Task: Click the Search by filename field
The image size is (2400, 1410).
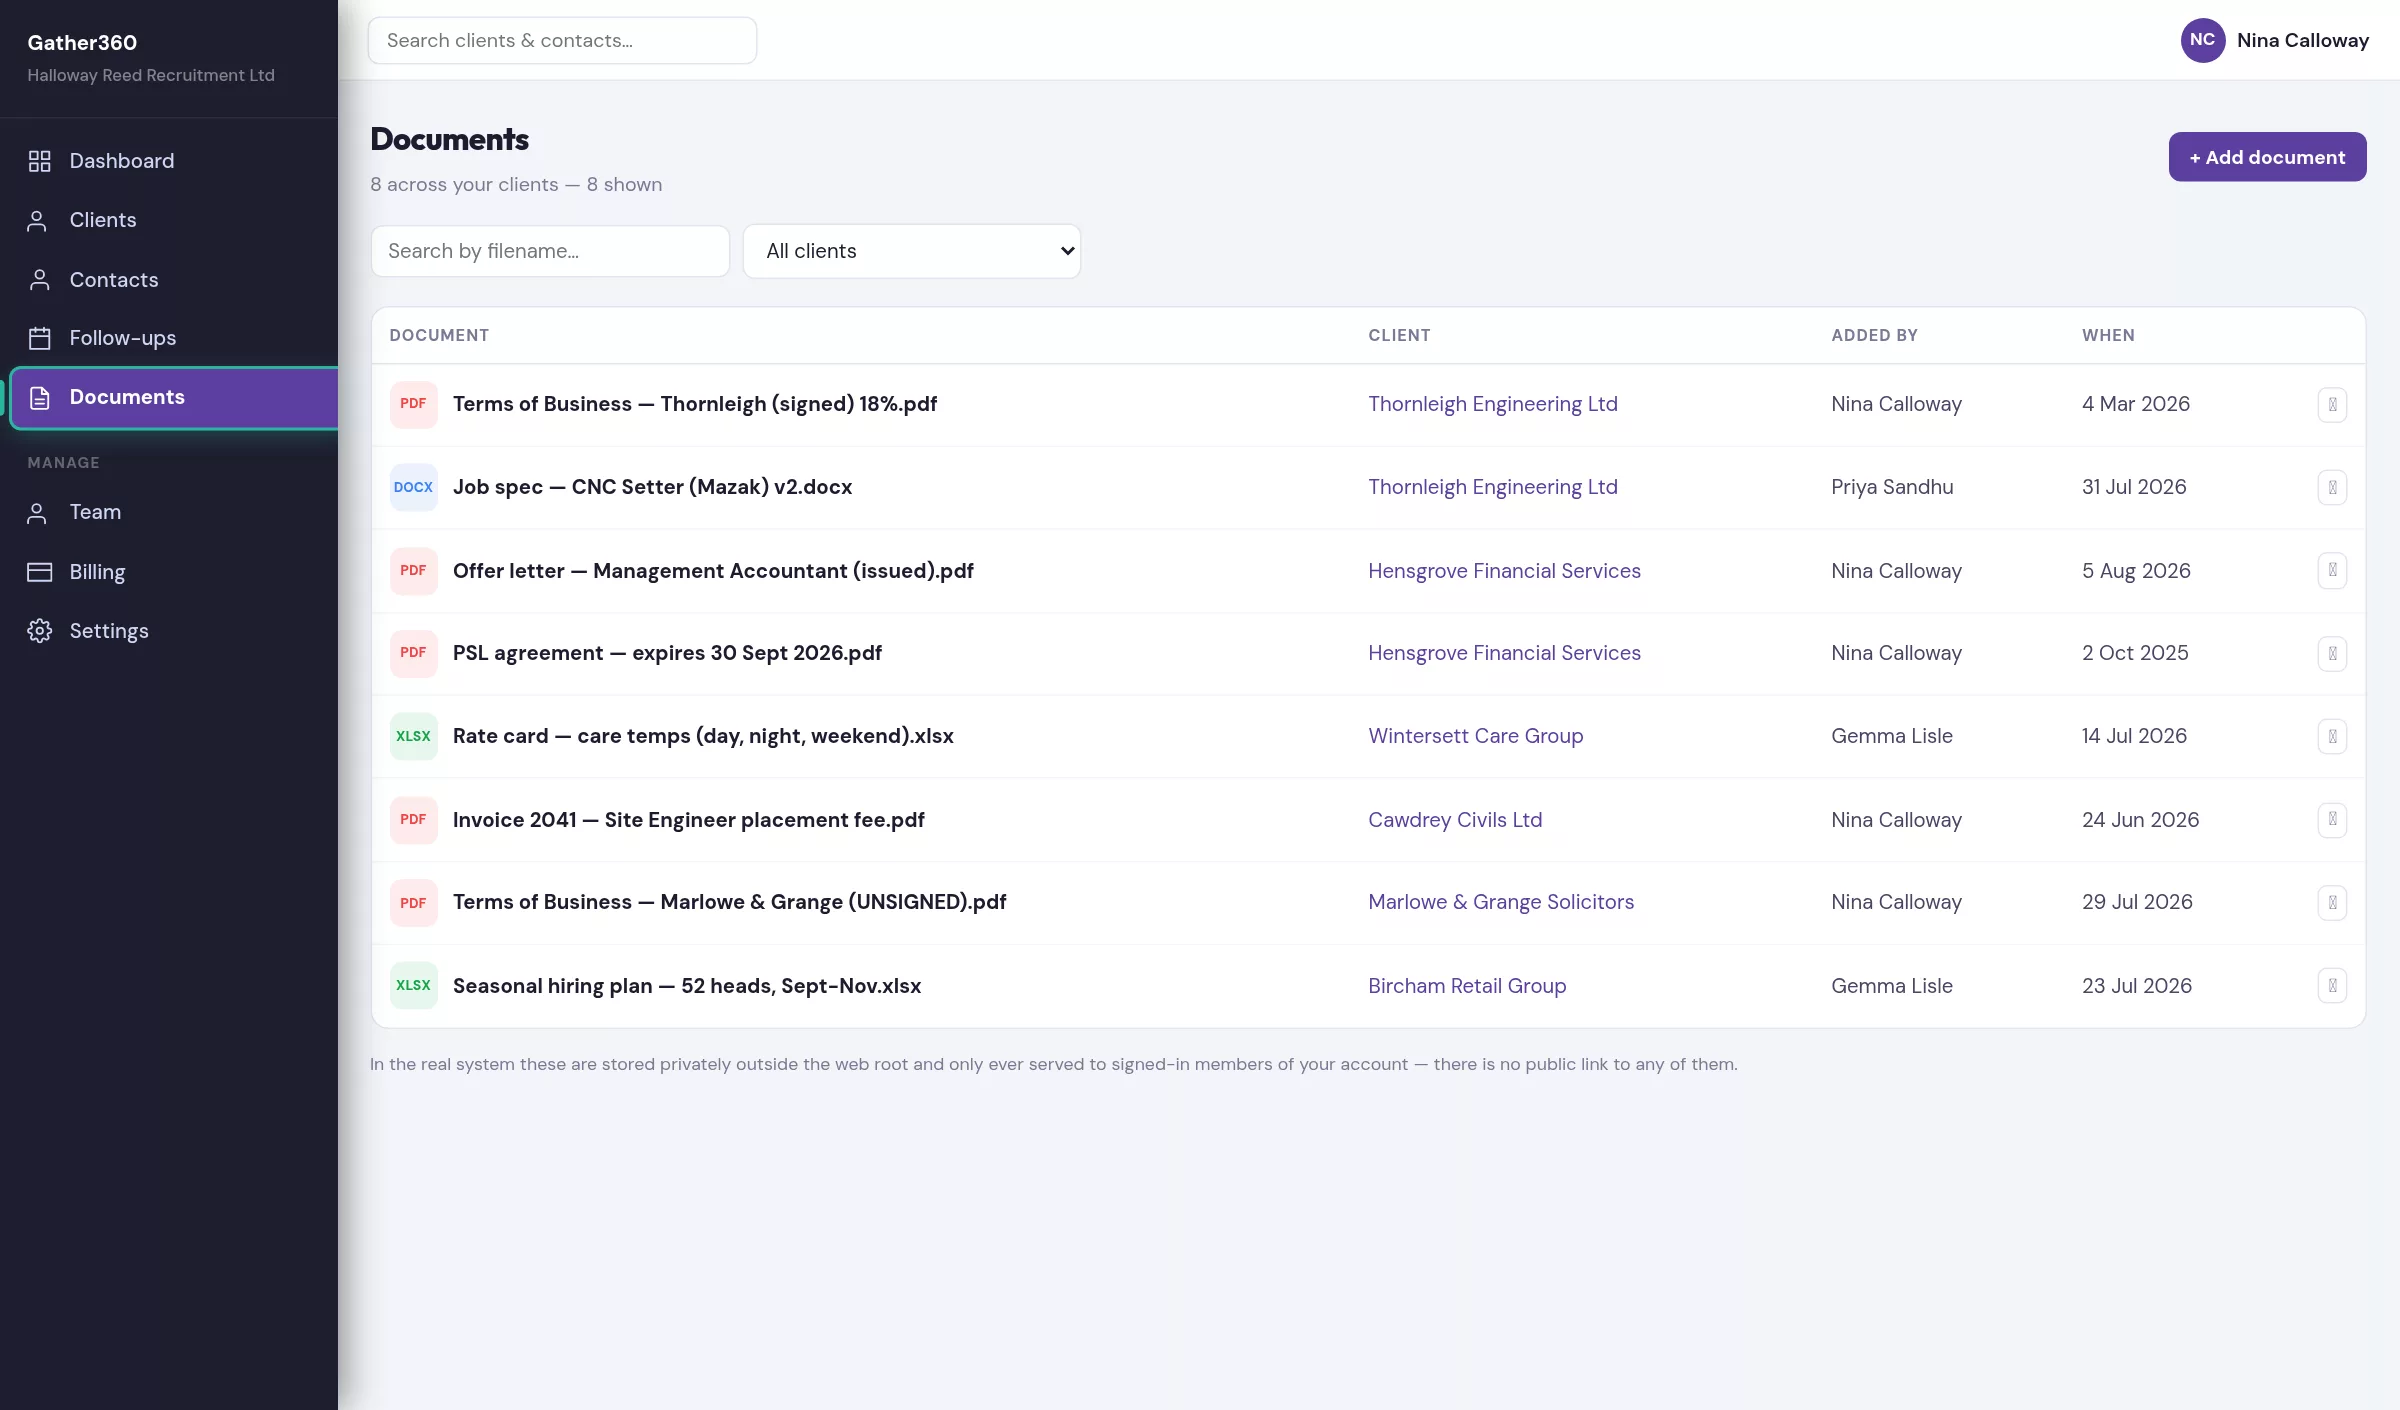Action: (550, 251)
